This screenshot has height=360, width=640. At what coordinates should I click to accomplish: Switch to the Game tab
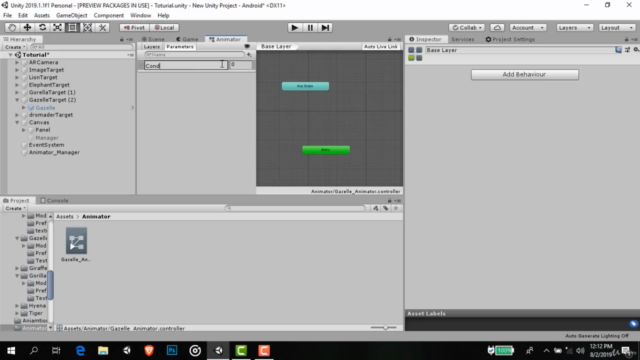pos(187,39)
